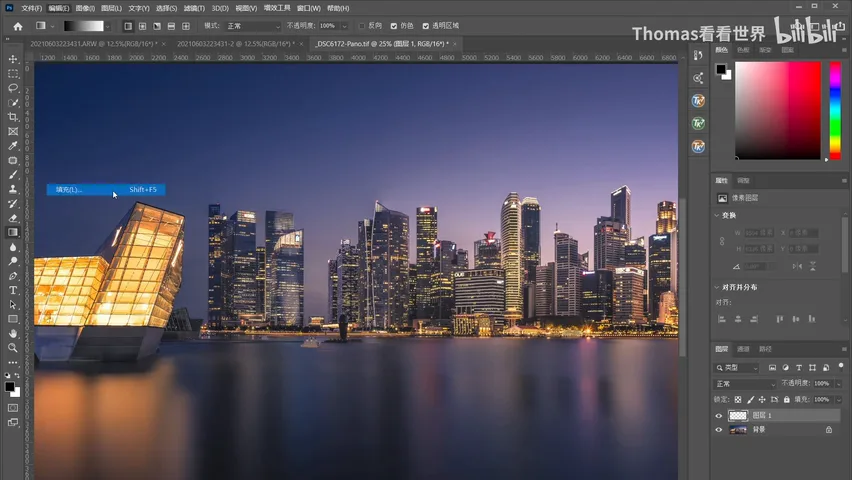
Task: Click the 图层 1 layer thumbnail
Action: point(738,416)
